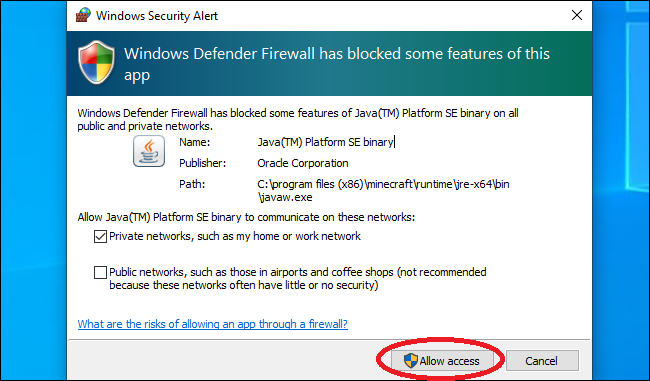650x381 pixels.
Task: Click the Allow Java to communicate heading text
Action: (x=246, y=217)
